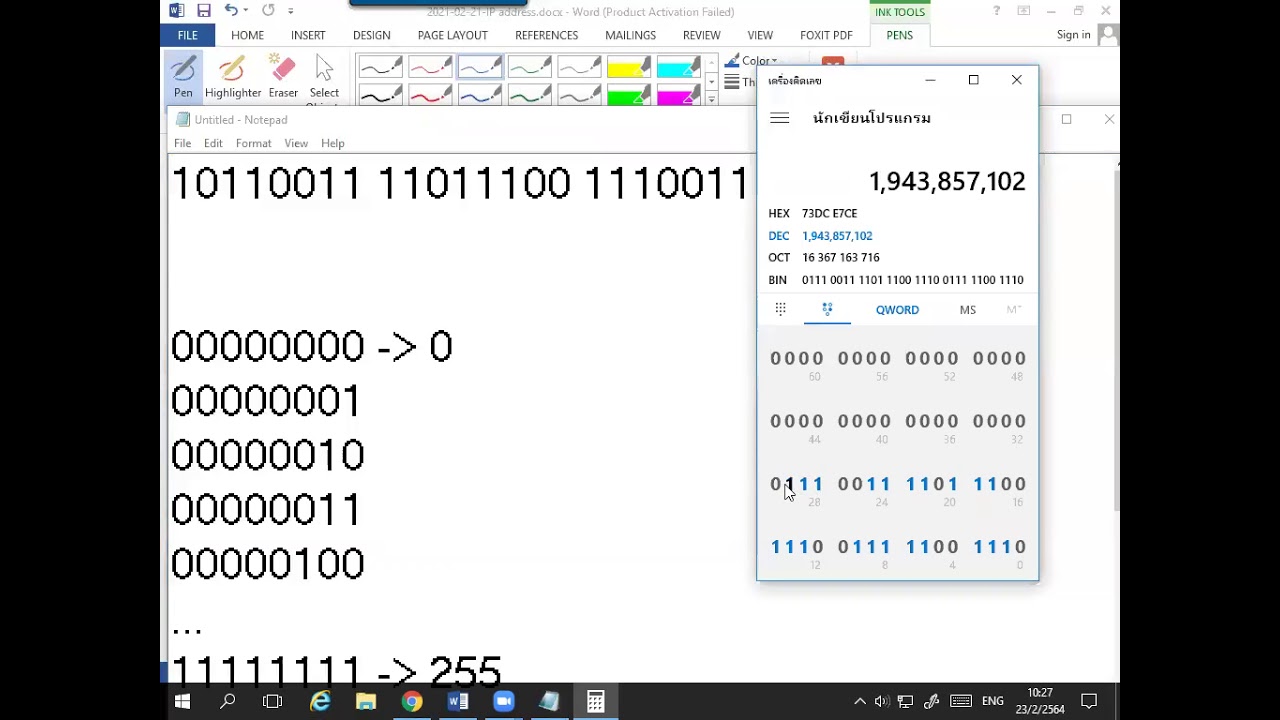Image resolution: width=1280 pixels, height=720 pixels.
Task: Choose the thick blue pen style
Action: (480, 94)
